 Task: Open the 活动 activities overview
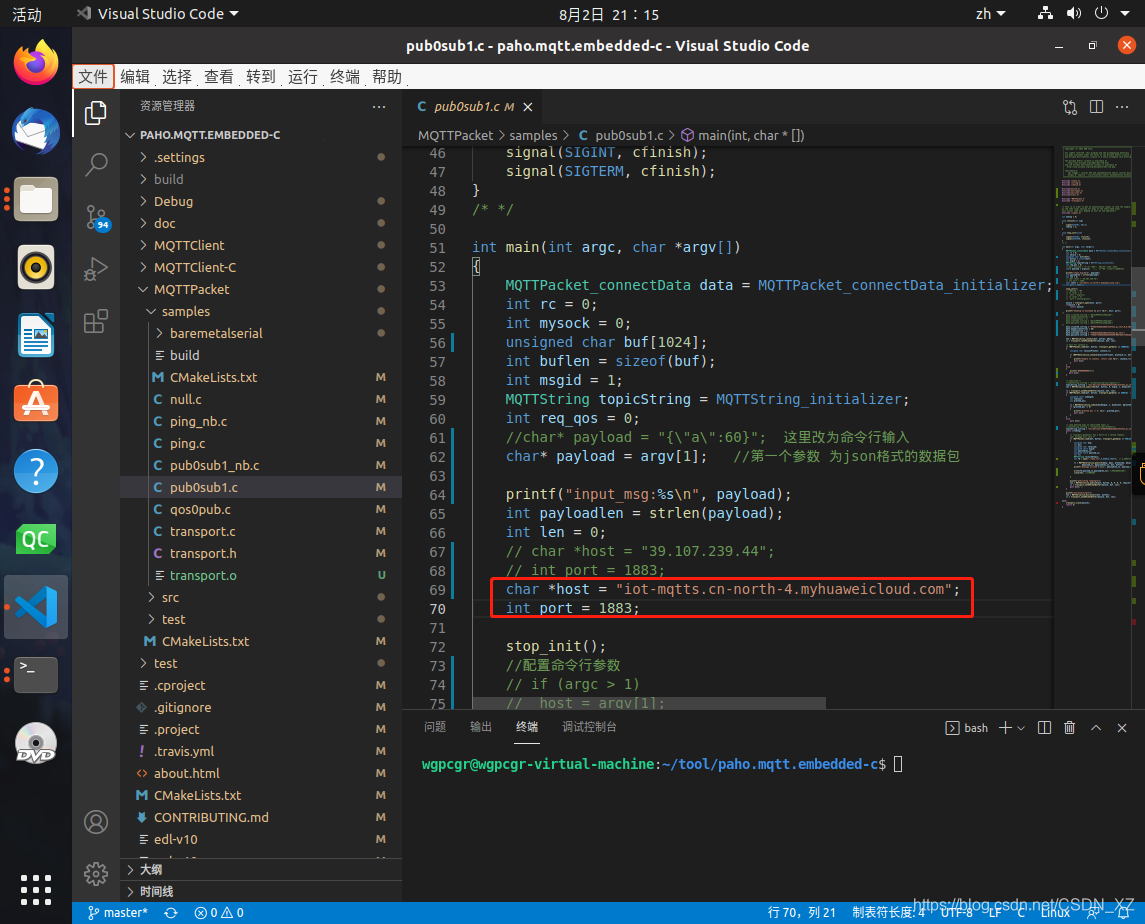click(x=27, y=14)
